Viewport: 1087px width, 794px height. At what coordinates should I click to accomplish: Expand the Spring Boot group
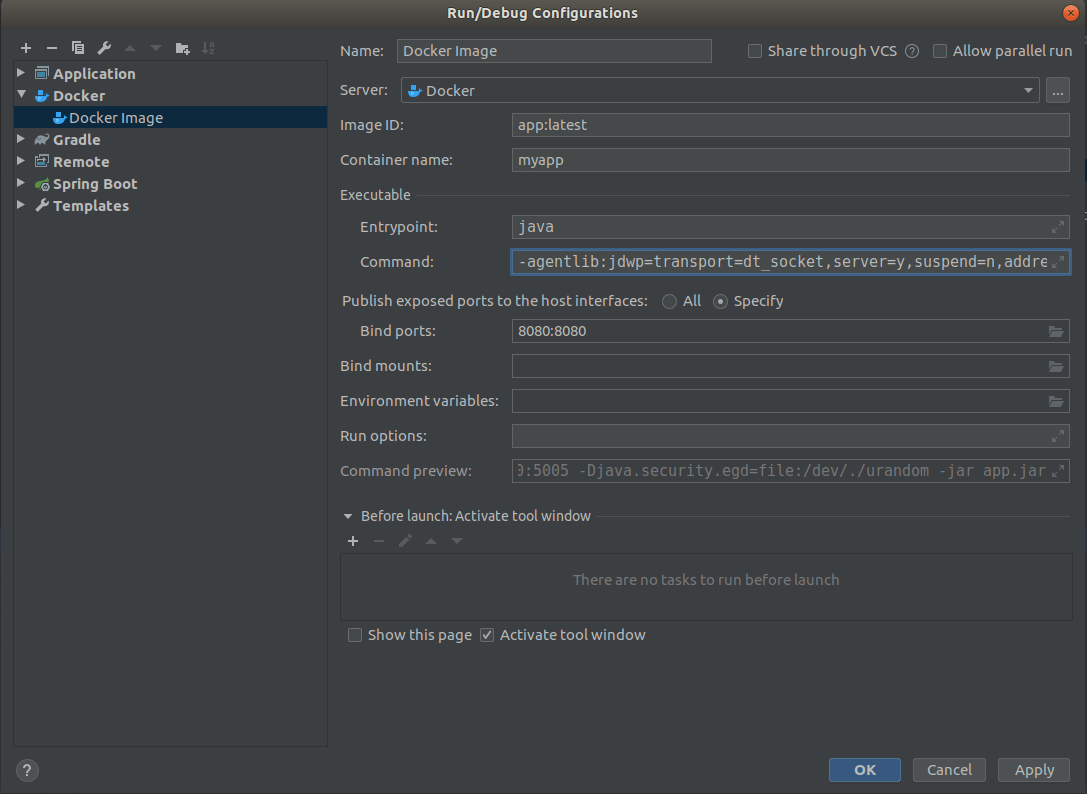pos(20,183)
